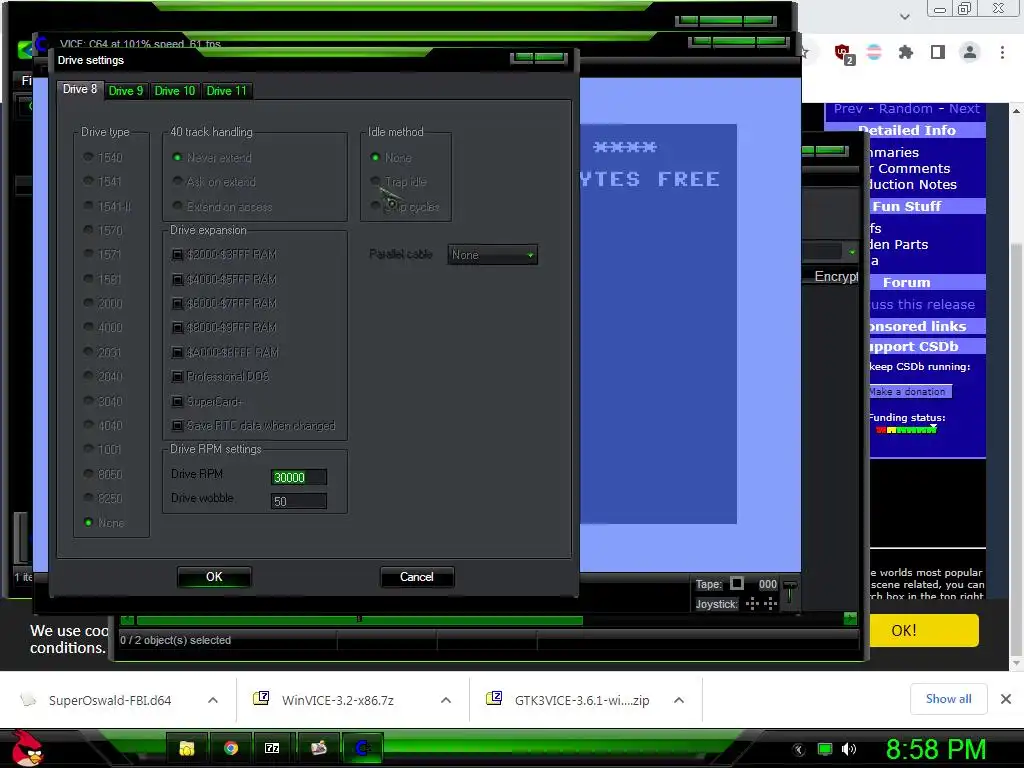The width and height of the screenshot is (1024, 768).
Task: Select drive type 1571
Action: tap(103, 254)
